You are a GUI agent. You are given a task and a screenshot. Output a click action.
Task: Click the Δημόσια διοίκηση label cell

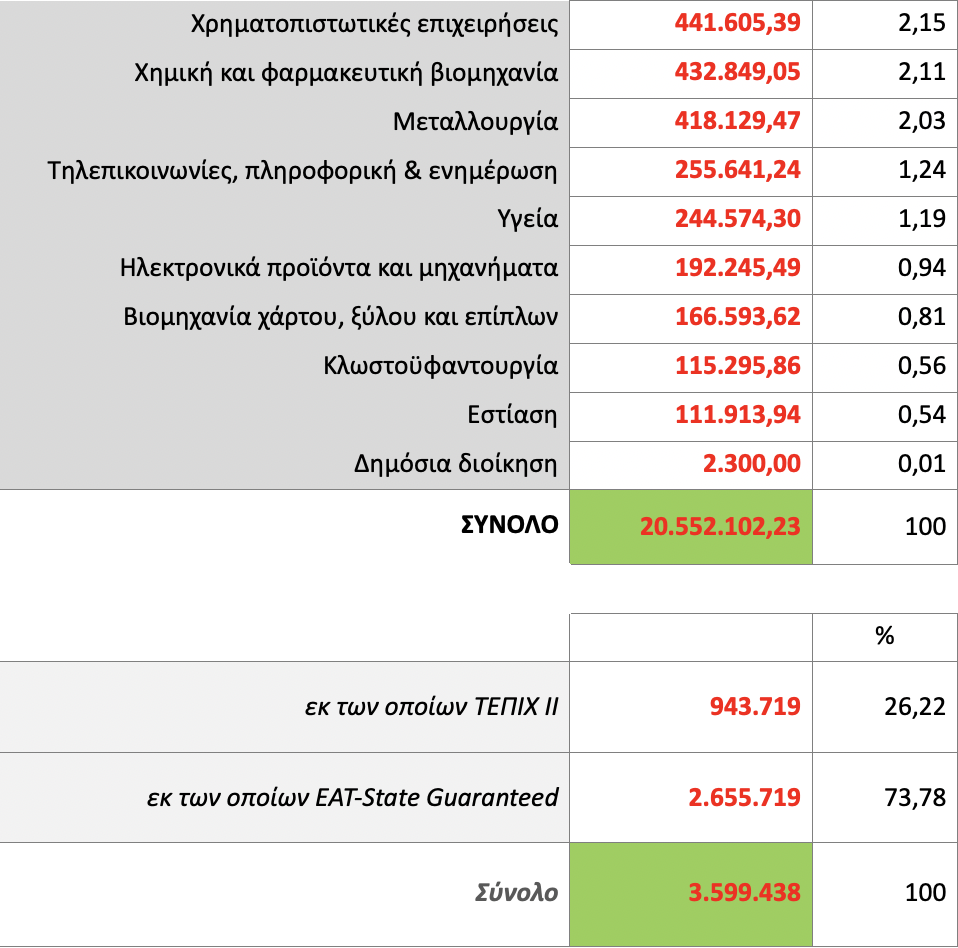tap(456, 464)
